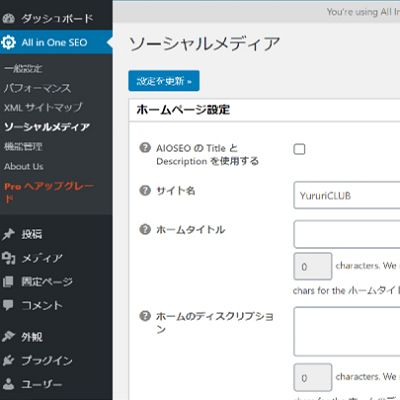Click the ホームのディスクリプション text area
400x400 pixels.
pyautogui.click(x=347, y=332)
